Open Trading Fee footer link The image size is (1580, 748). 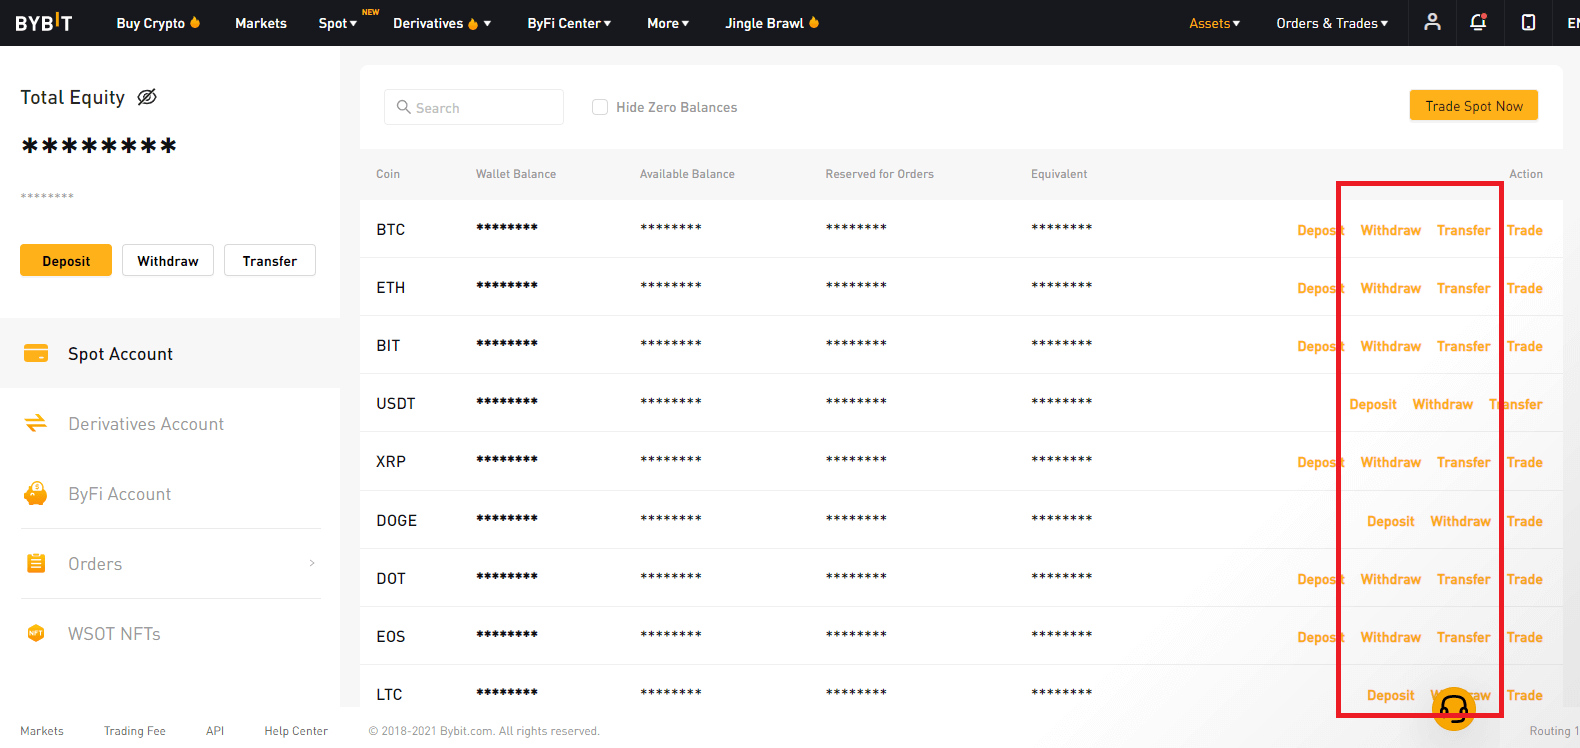(135, 731)
